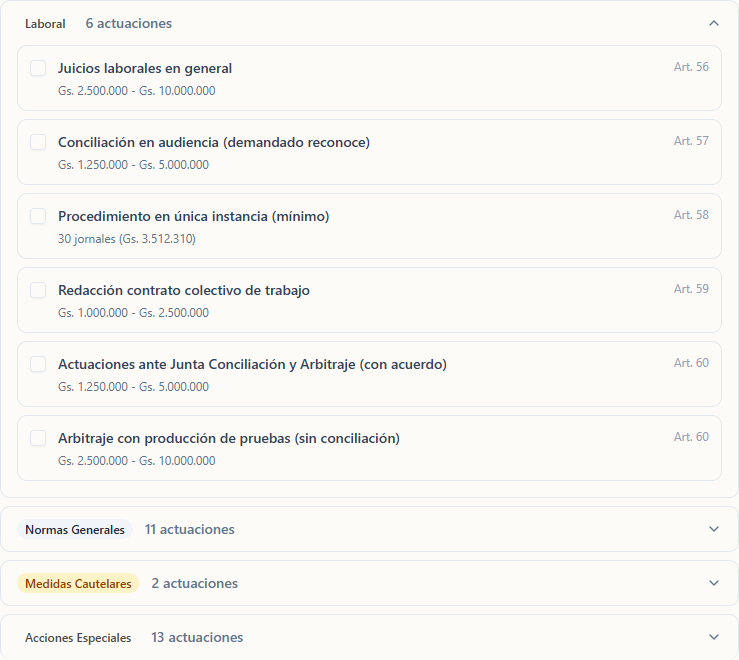Click the Acciones Especiales label
Screen dimensions: 739x660
[x=78, y=637]
